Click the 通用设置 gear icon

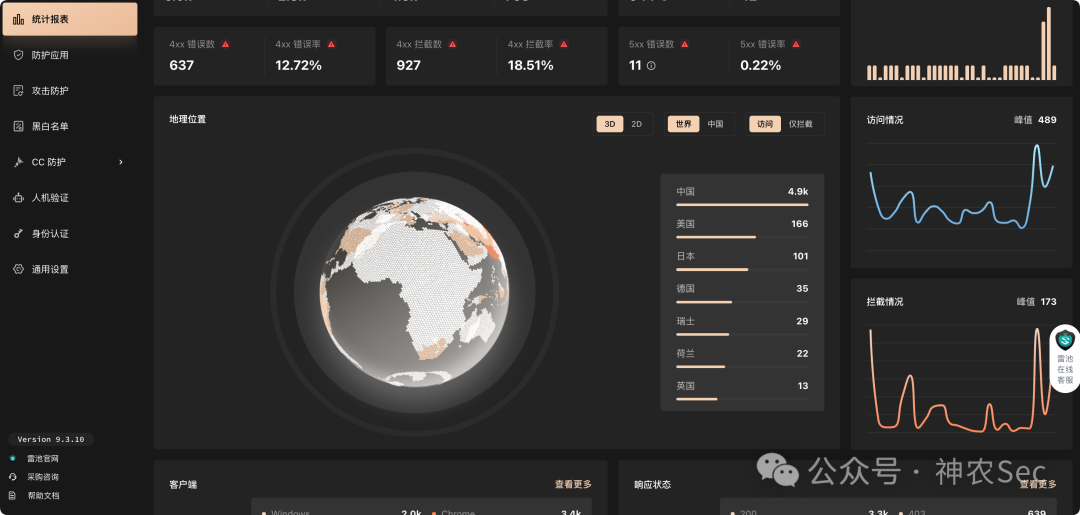click(19, 269)
